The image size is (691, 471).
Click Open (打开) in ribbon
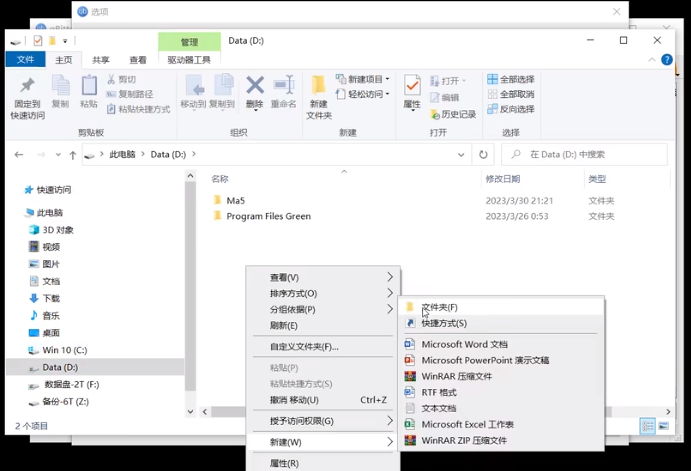click(449, 81)
